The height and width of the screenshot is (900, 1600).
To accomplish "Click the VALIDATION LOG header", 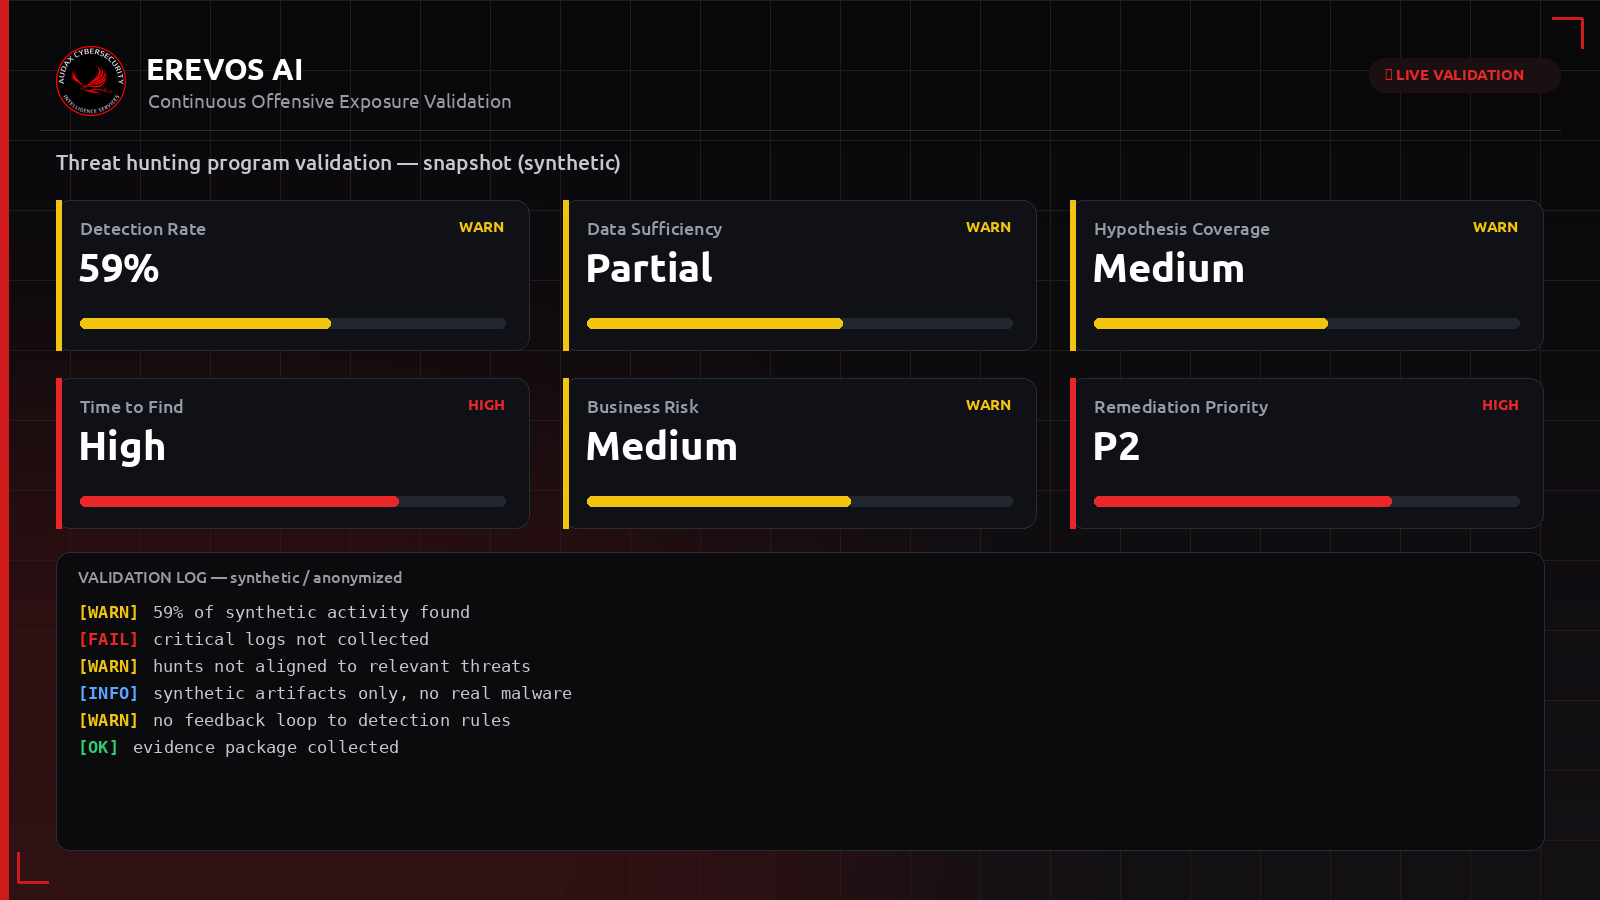I will [x=240, y=578].
